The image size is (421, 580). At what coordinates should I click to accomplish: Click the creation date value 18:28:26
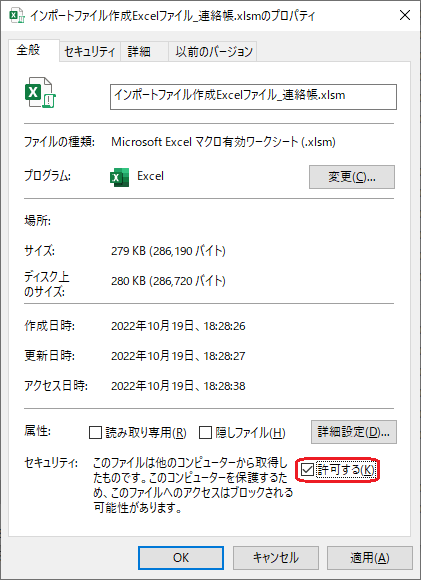click(178, 326)
